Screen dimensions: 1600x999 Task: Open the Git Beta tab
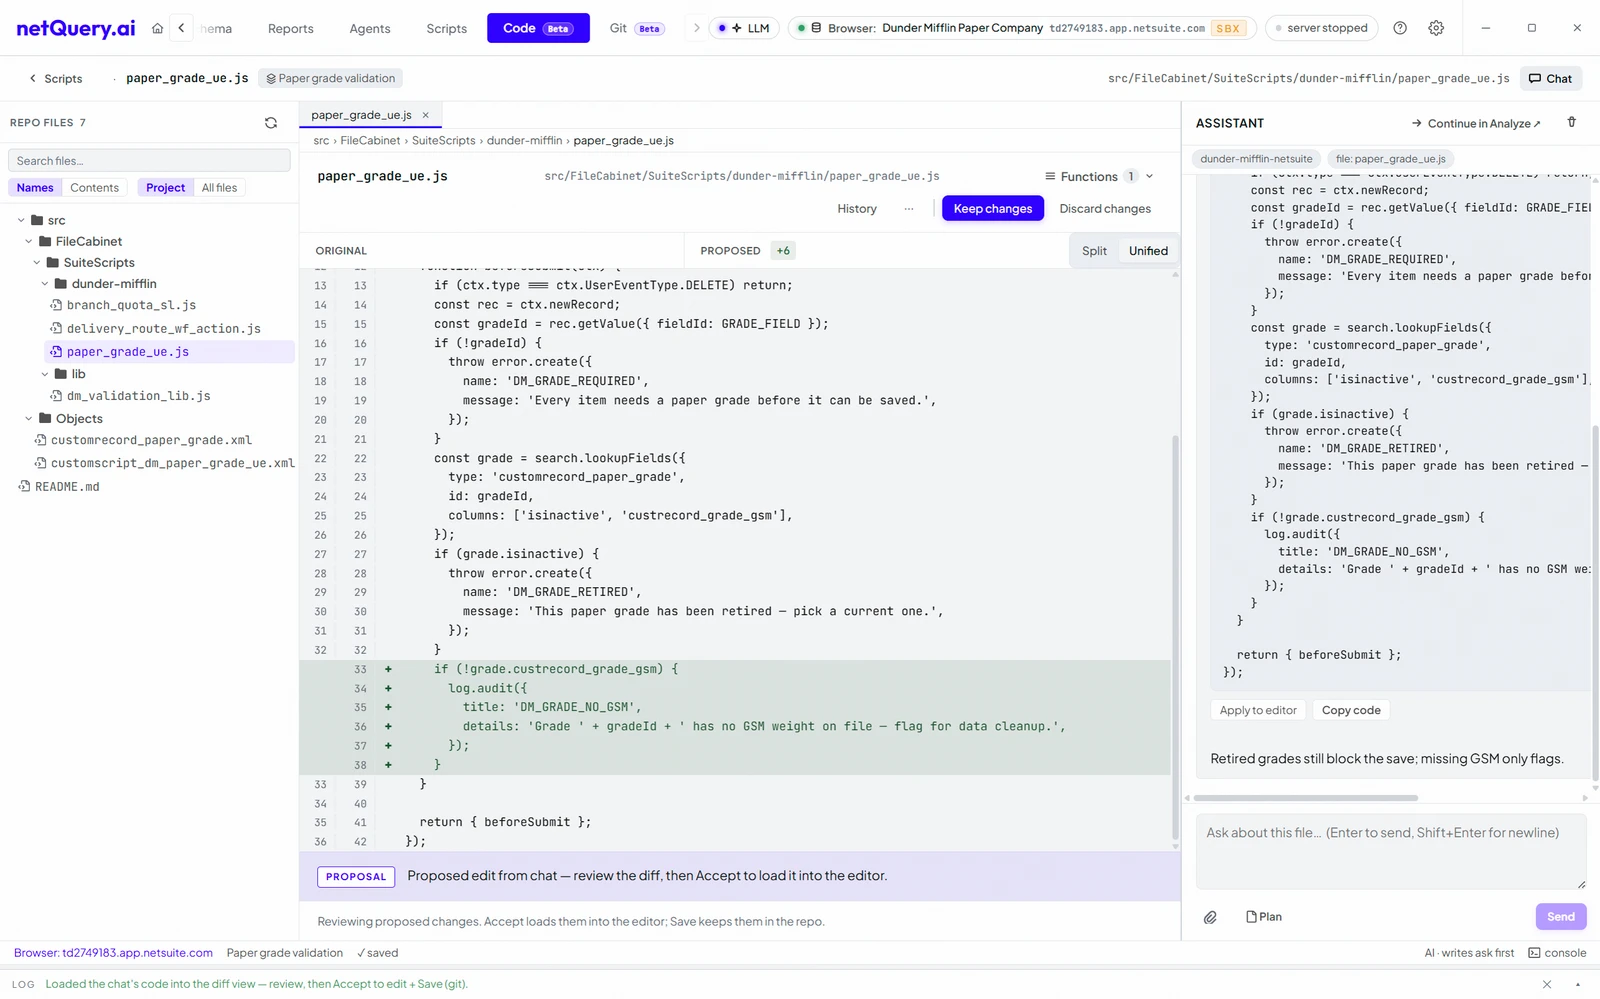[x=636, y=28]
